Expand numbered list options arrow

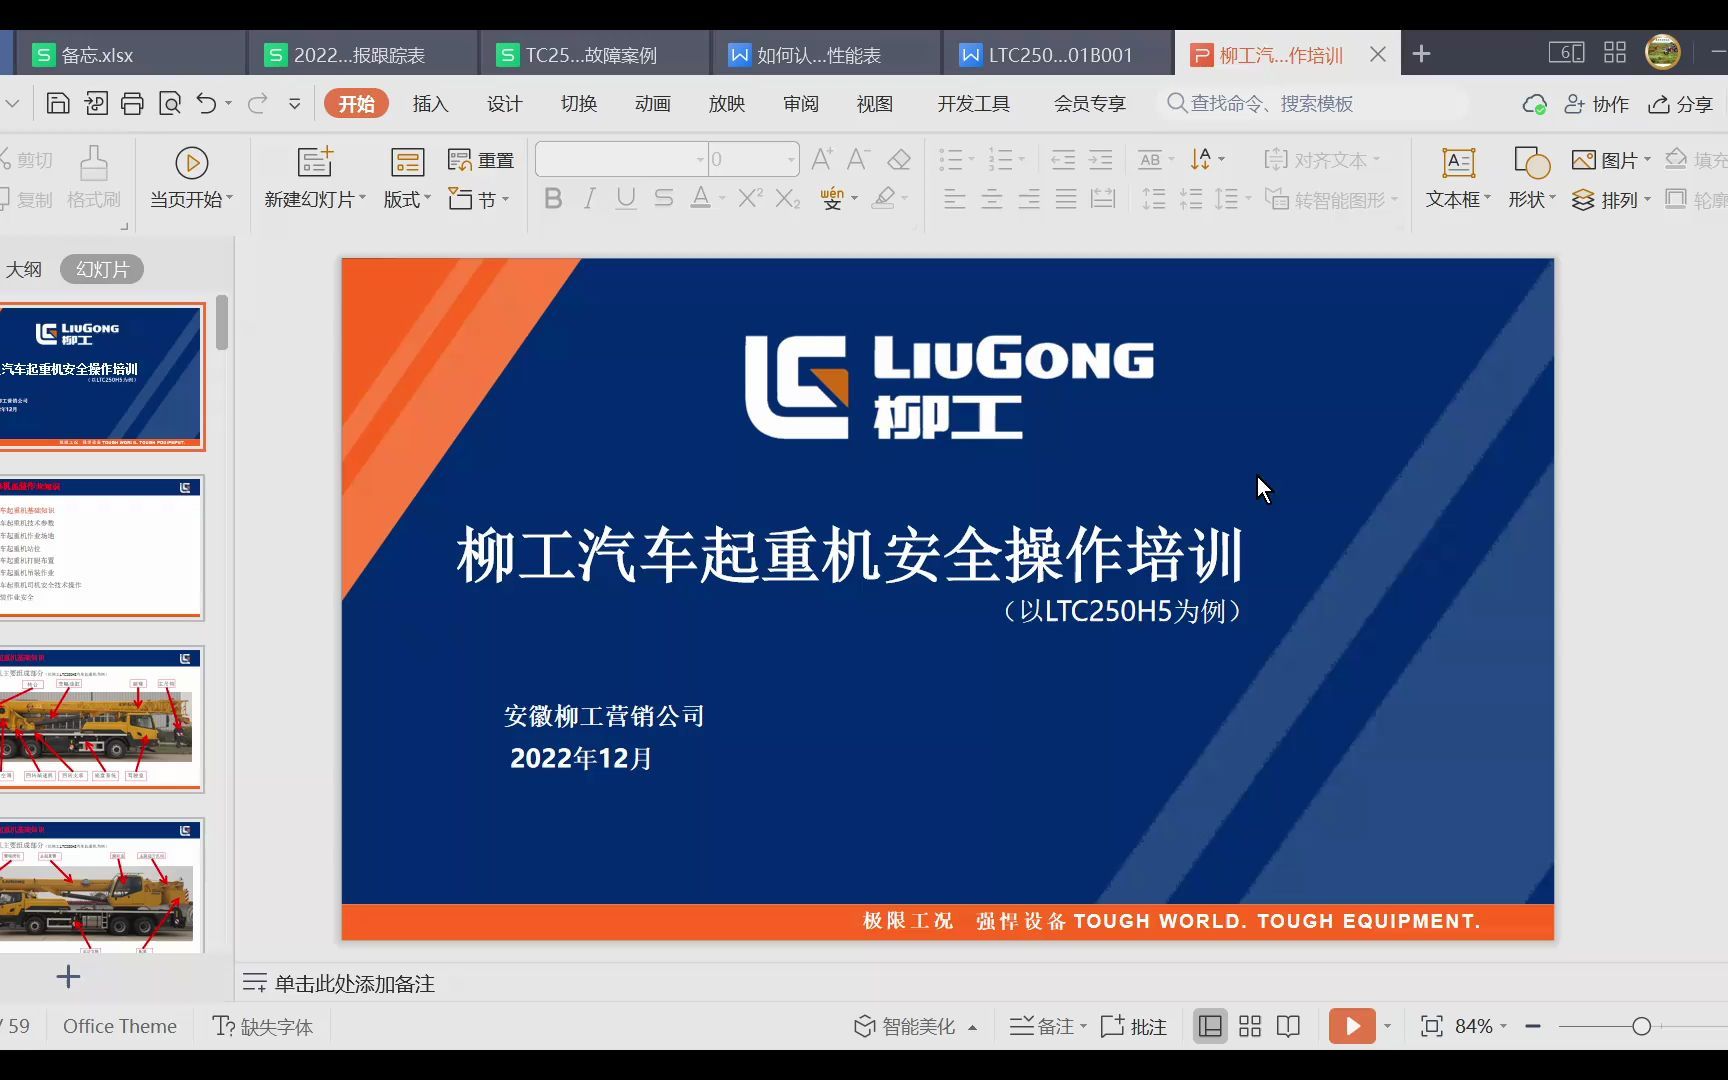click(x=1021, y=160)
